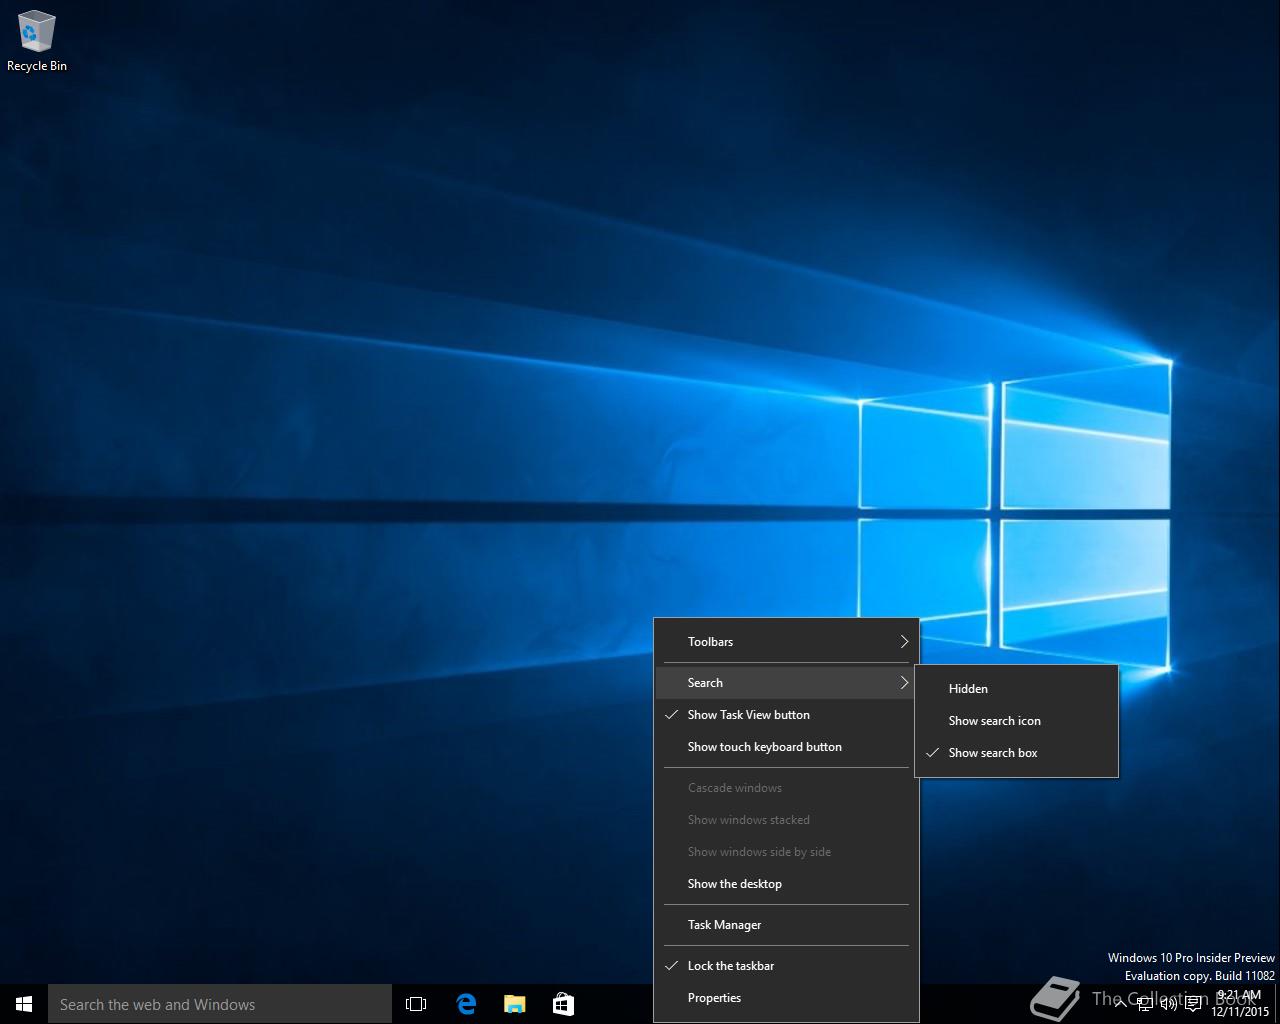The image size is (1280, 1024).
Task: Open taskbar Properties
Action: [787, 998]
